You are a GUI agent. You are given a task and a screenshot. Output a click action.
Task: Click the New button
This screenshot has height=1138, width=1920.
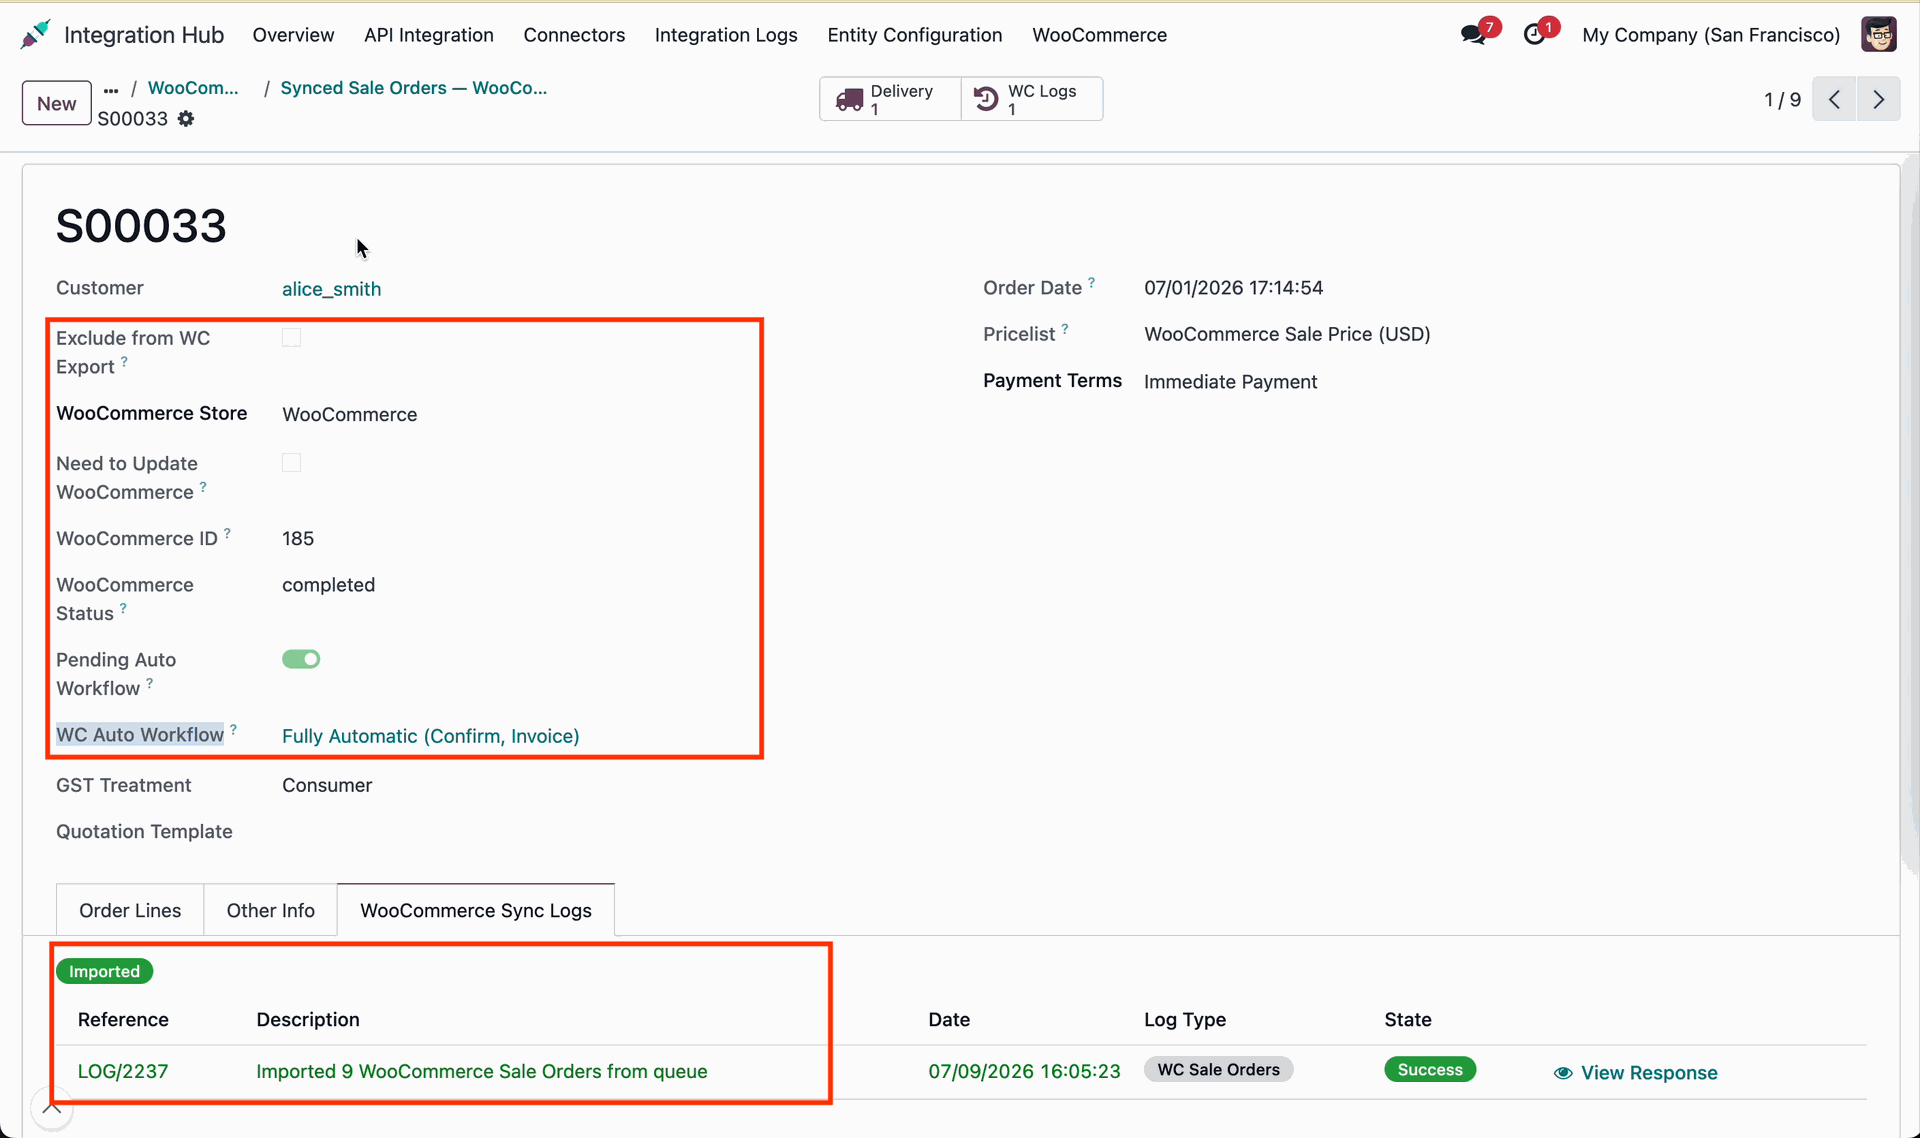pyautogui.click(x=57, y=103)
